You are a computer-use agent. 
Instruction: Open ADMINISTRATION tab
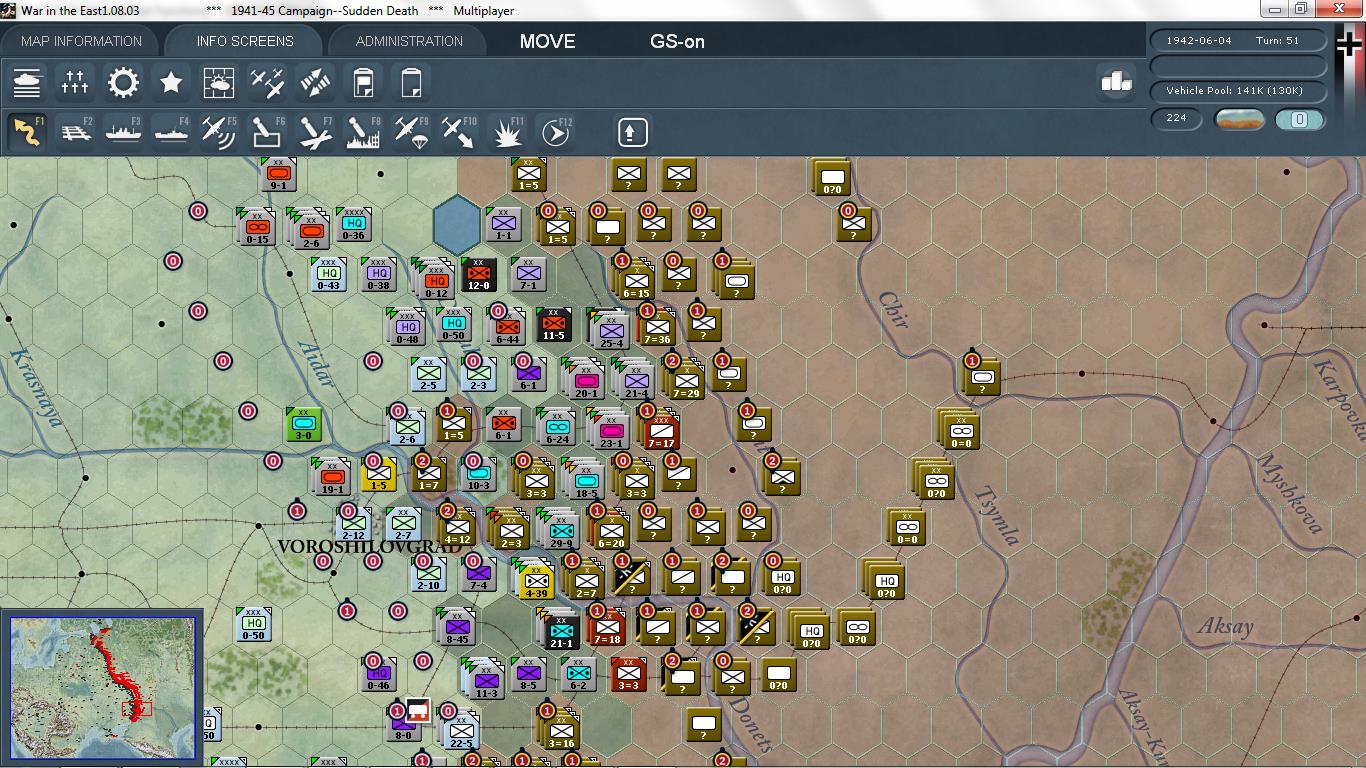point(409,41)
